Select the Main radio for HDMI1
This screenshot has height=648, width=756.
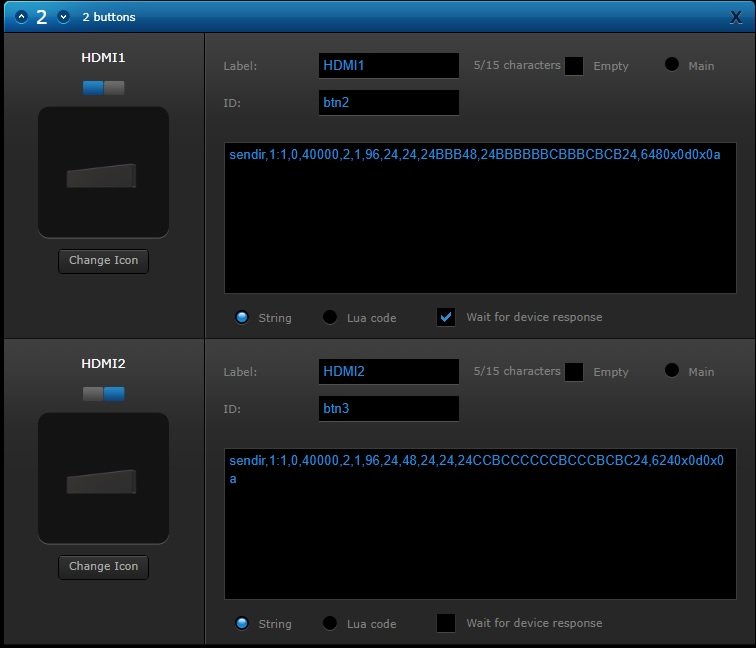click(672, 64)
